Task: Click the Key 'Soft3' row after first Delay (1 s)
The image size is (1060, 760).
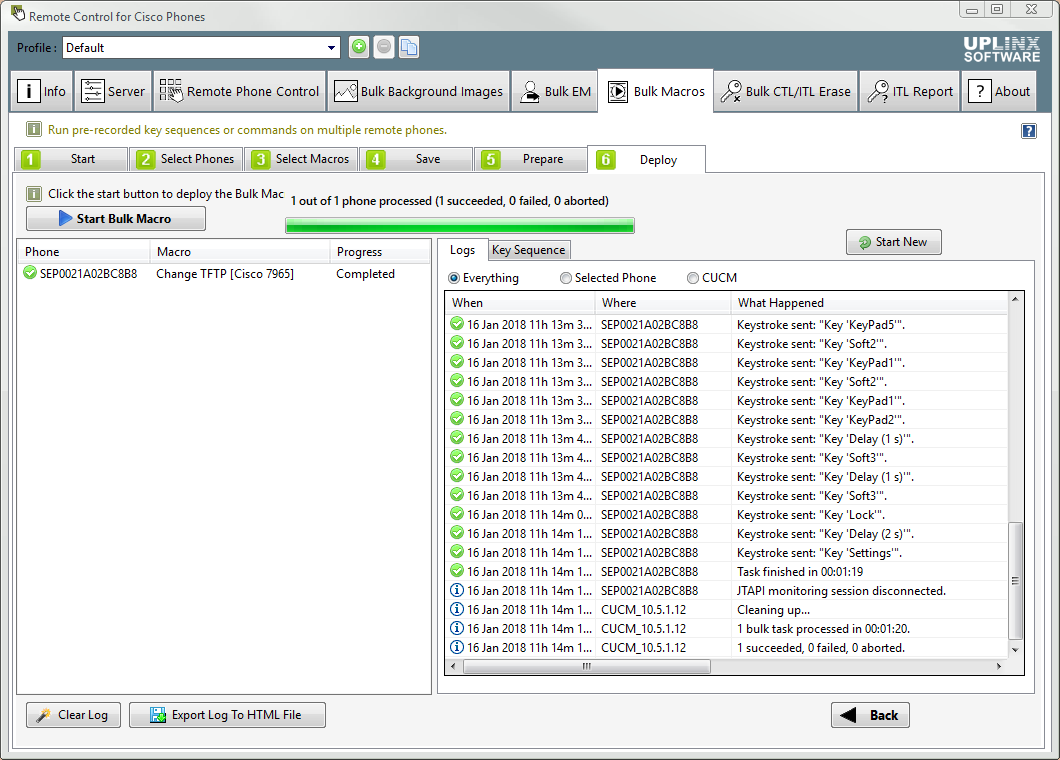Action: (x=727, y=458)
